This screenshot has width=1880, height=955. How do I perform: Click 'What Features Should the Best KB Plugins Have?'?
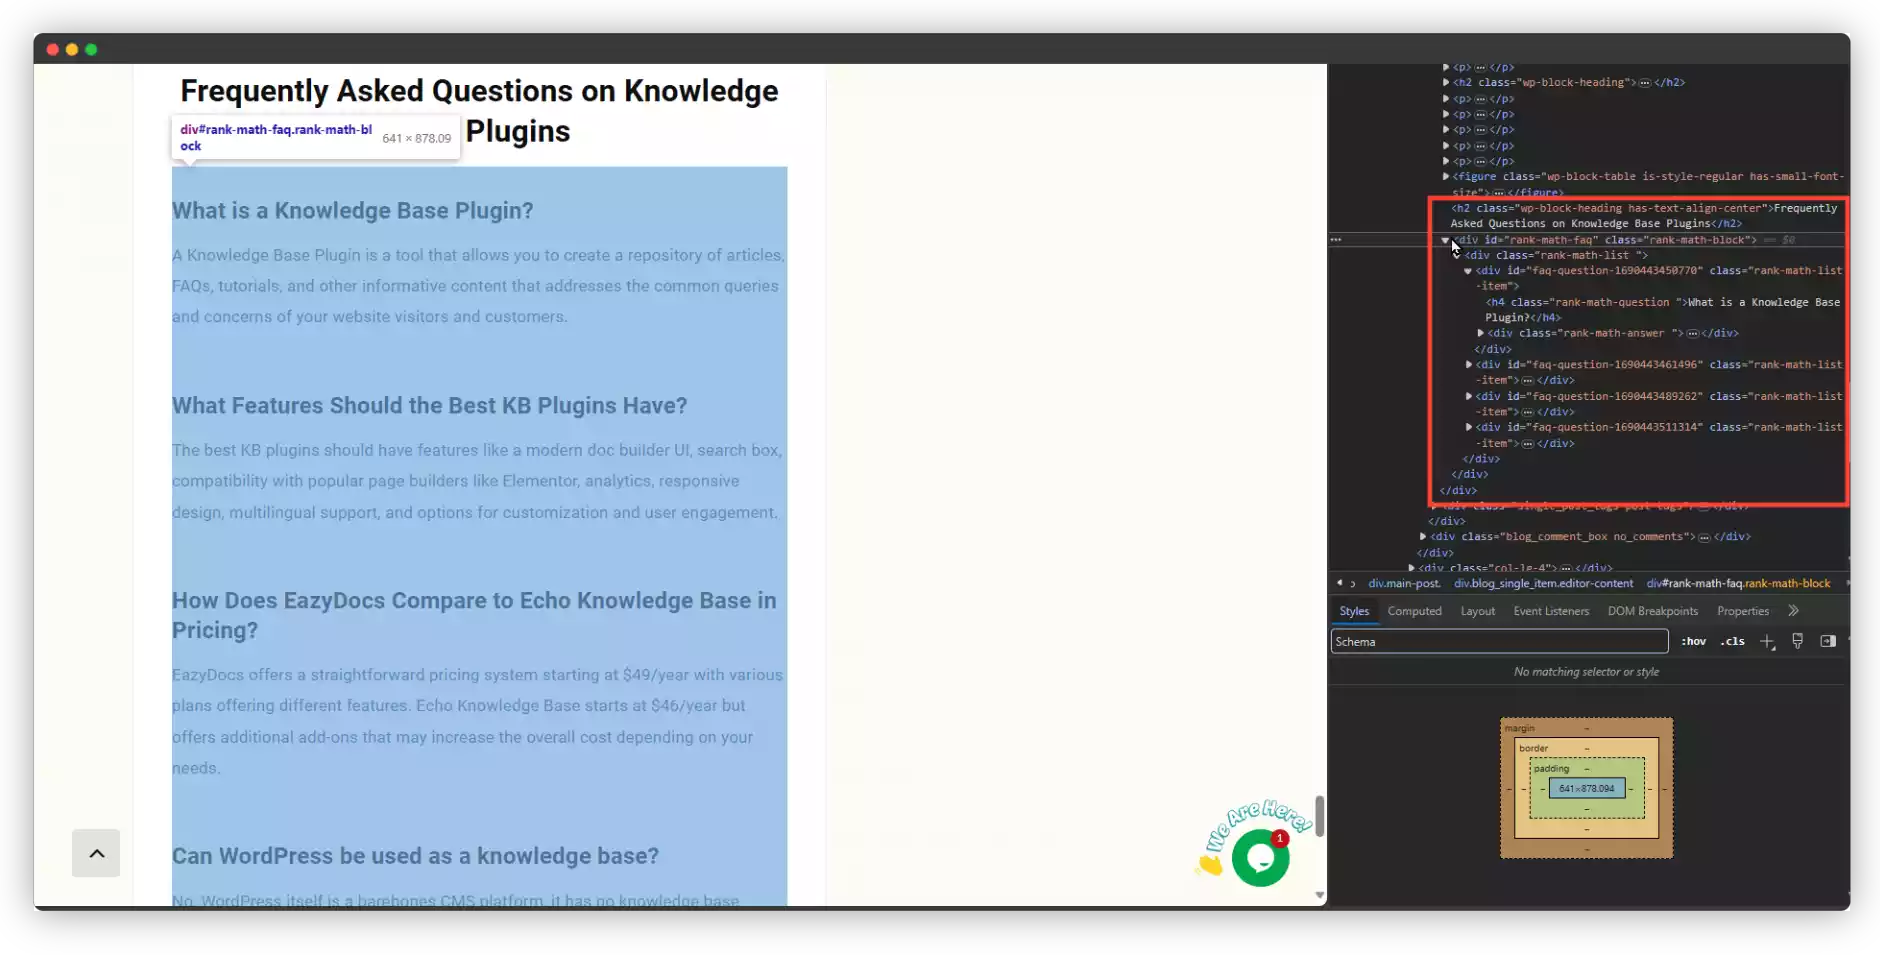click(x=429, y=406)
